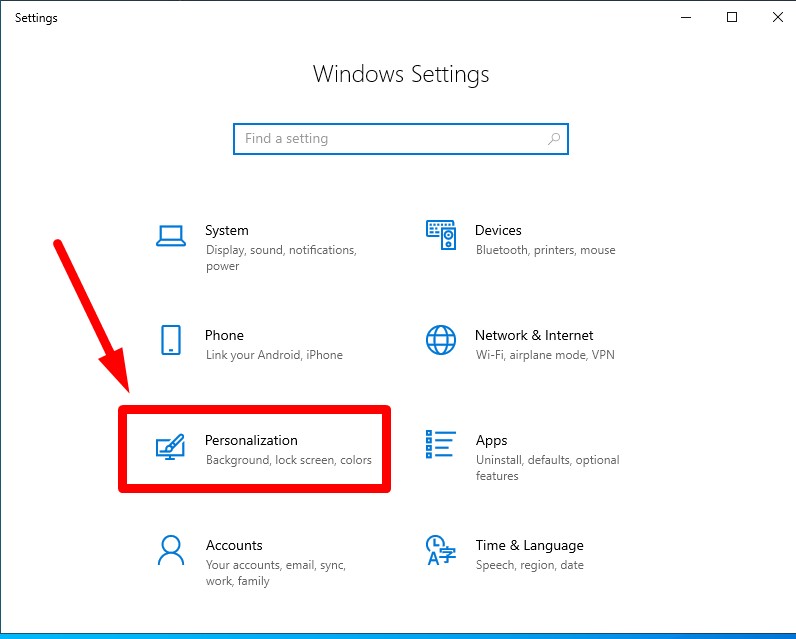Go to the Accounts title text

point(234,545)
